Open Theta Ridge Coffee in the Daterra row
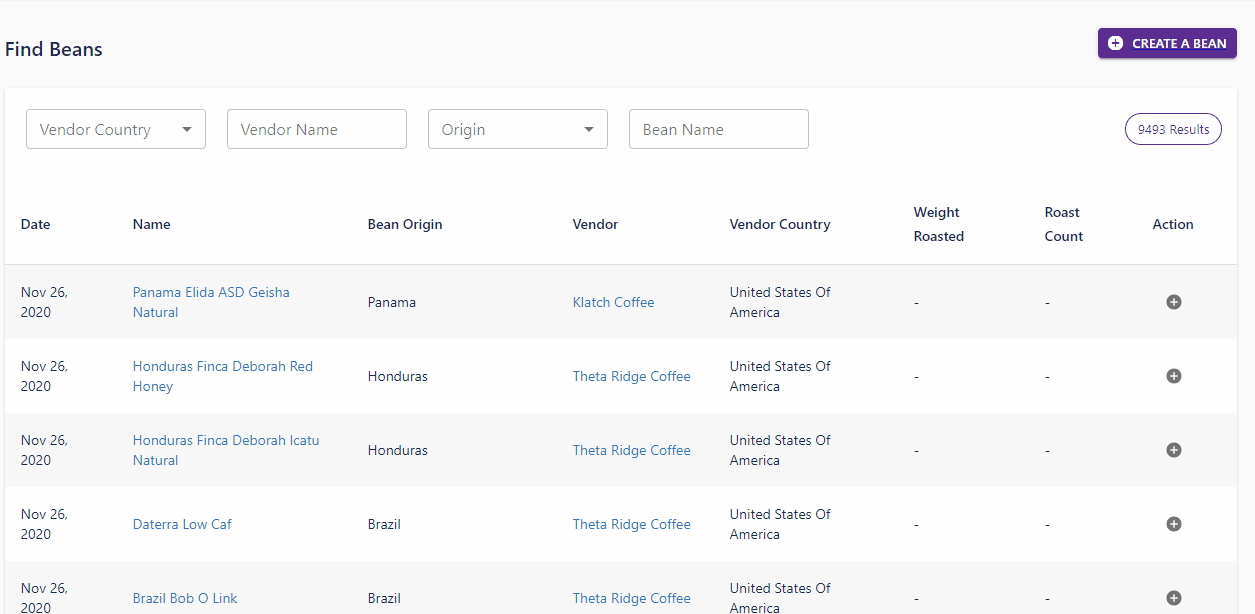This screenshot has height=614, width=1255. coord(631,524)
